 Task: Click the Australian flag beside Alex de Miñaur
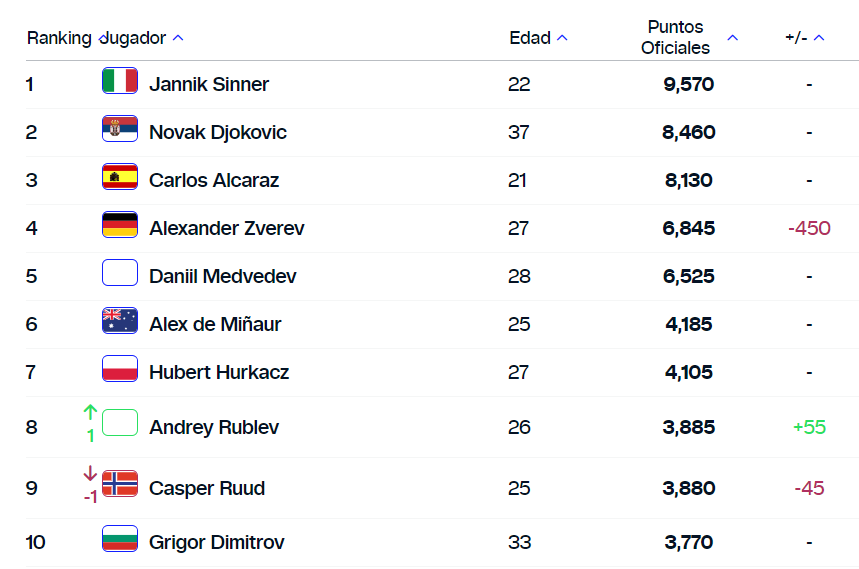click(x=120, y=321)
